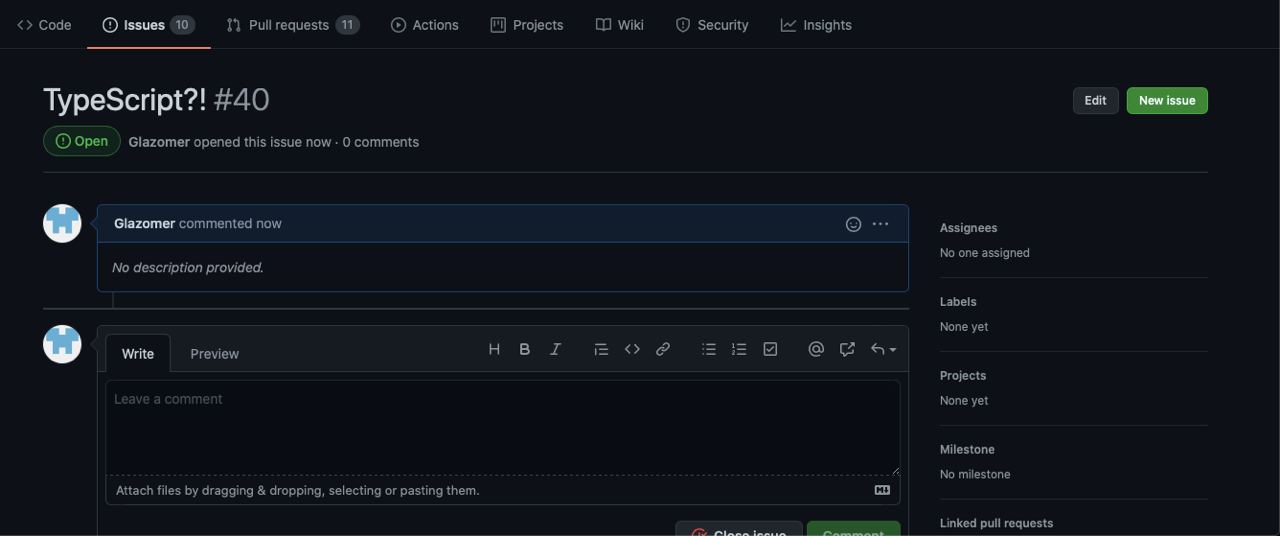Create a New issue
Image resolution: width=1280 pixels, height=536 pixels.
coord(1167,100)
